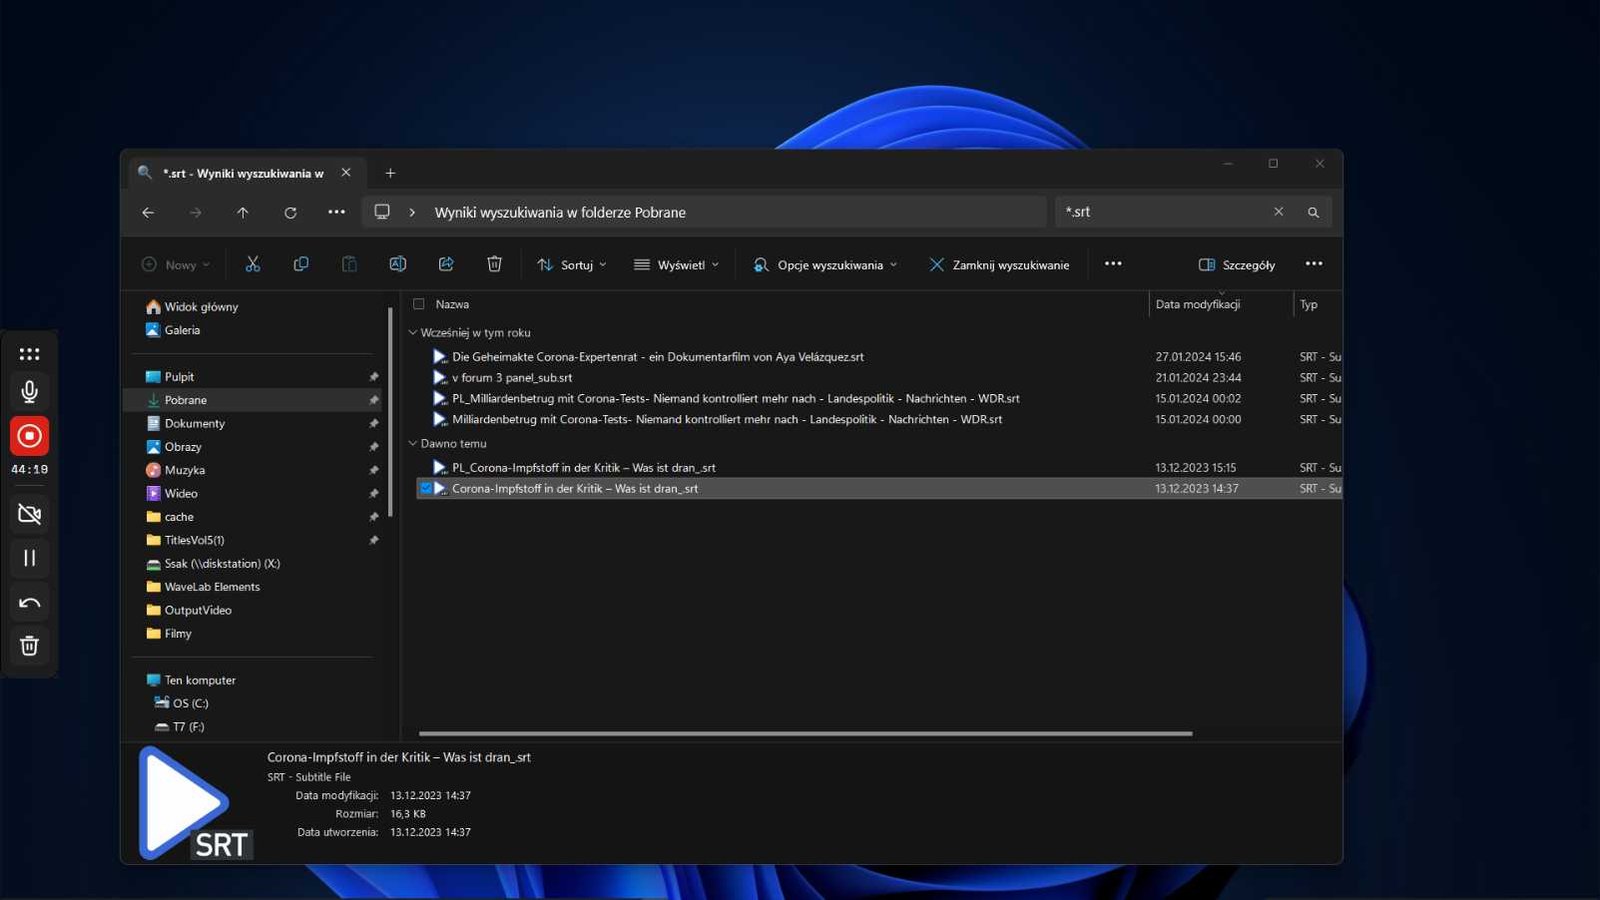The width and height of the screenshot is (1600, 900).
Task: Open the Nowy dropdown
Action: click(x=176, y=265)
